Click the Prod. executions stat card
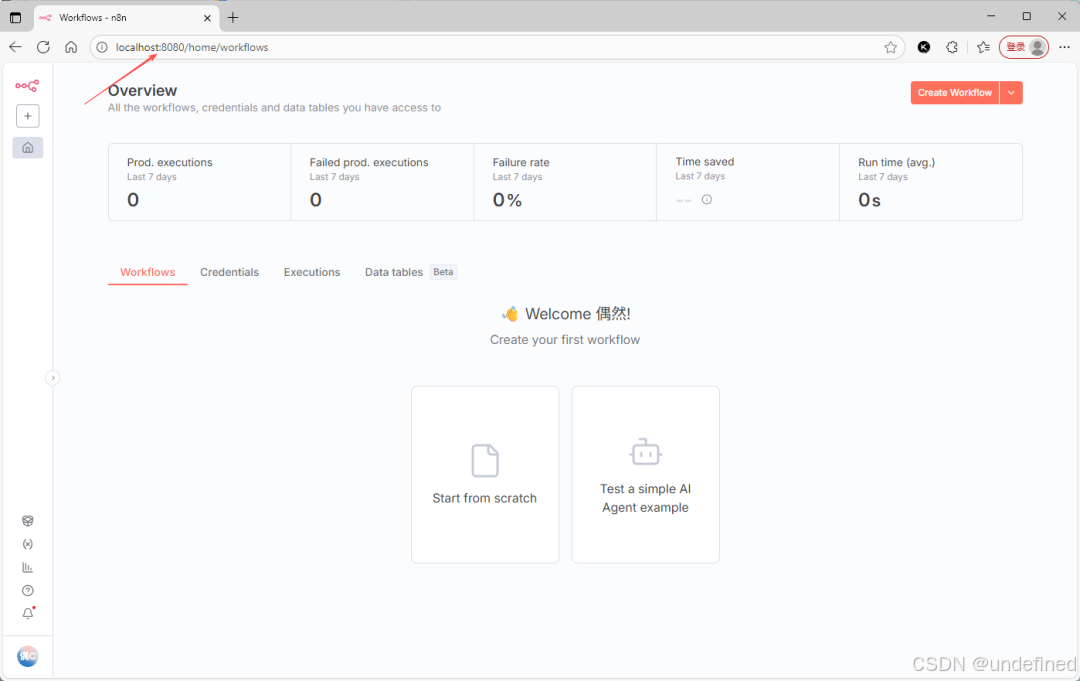This screenshot has width=1080, height=681. click(200, 182)
